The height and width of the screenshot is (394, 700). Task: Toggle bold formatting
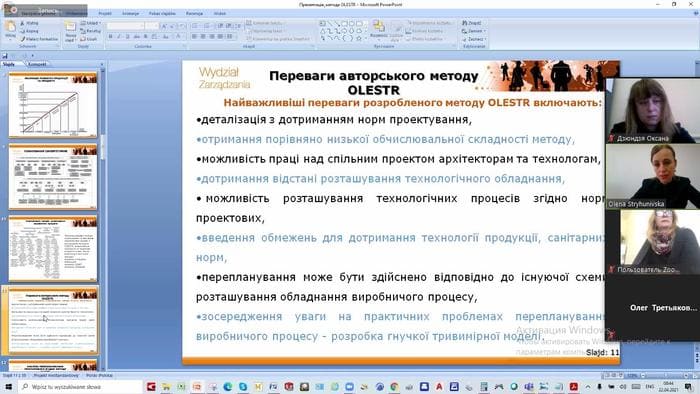111,37
